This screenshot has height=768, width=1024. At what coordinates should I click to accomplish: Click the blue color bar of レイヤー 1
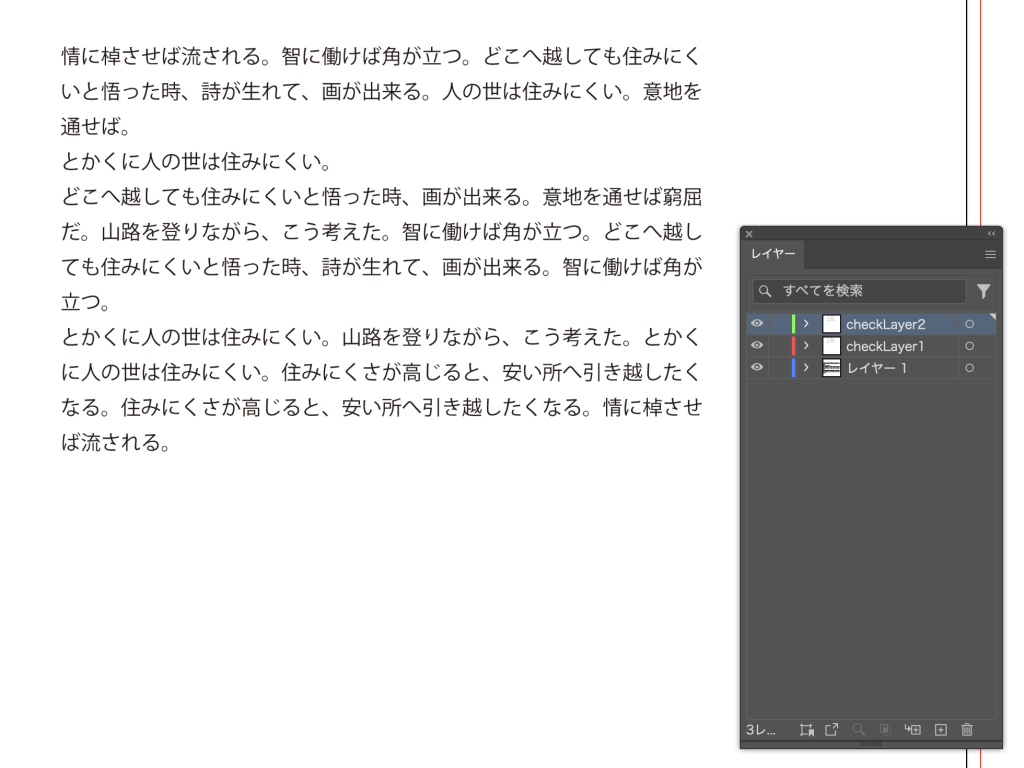[793, 368]
